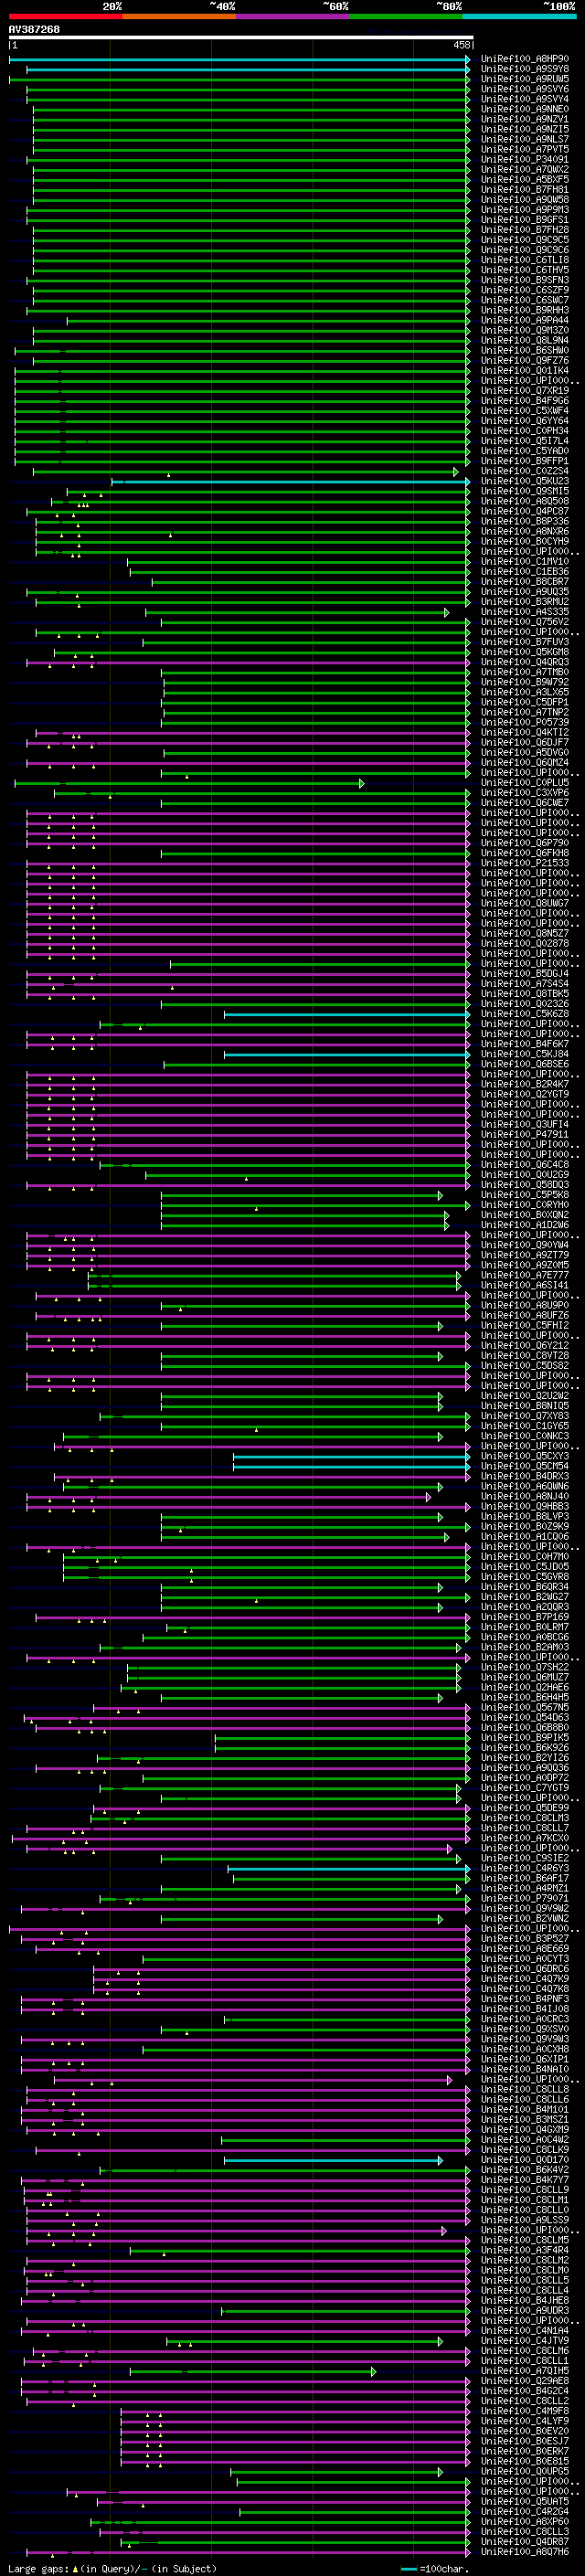Click the UniRef100_Q6Y212 label
The width and height of the screenshot is (585, 2576).
(524, 1345)
